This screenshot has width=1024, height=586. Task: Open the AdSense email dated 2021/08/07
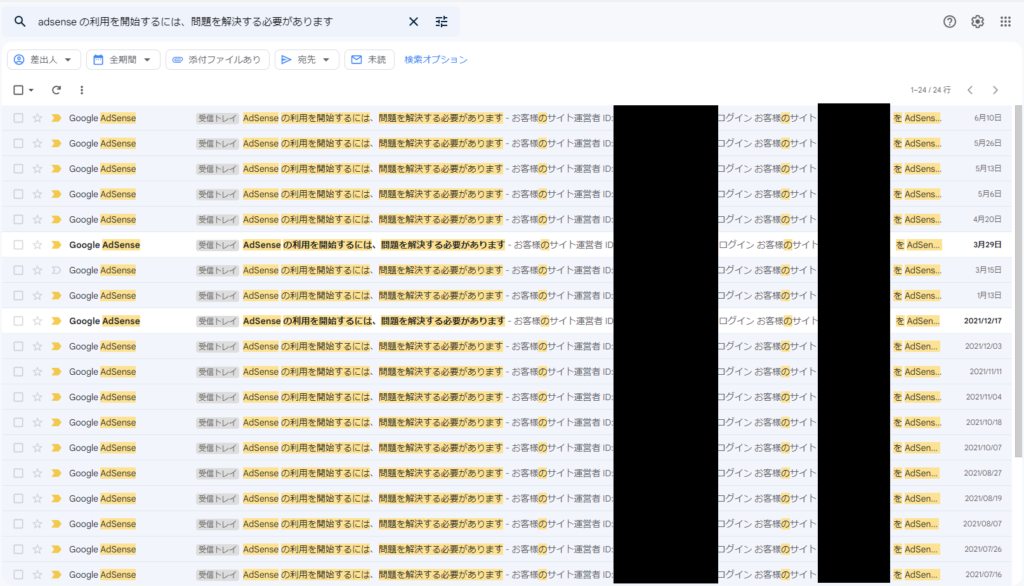click(x=507, y=524)
